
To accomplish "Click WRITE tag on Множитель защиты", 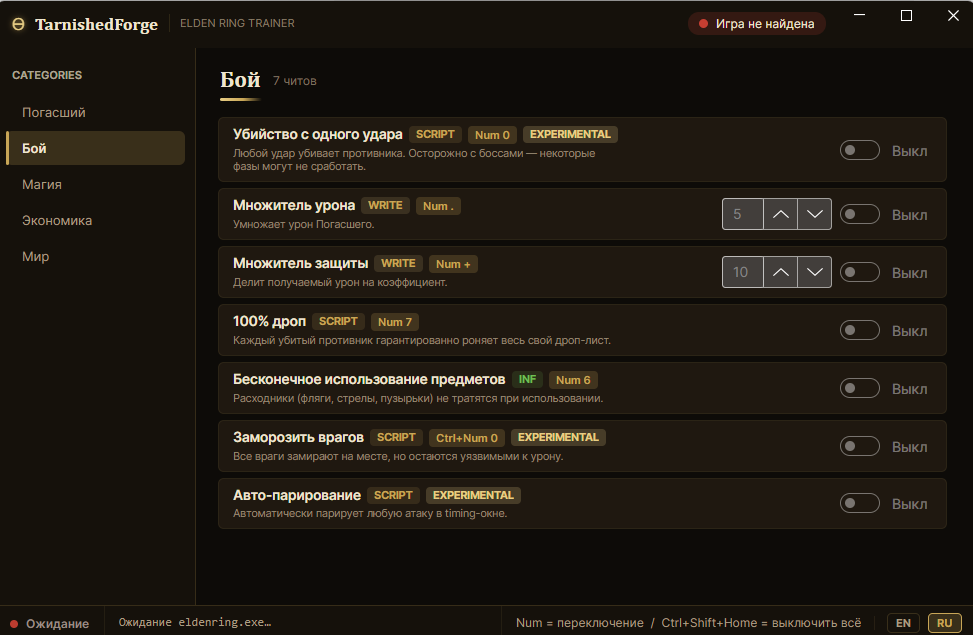I will tap(398, 263).
